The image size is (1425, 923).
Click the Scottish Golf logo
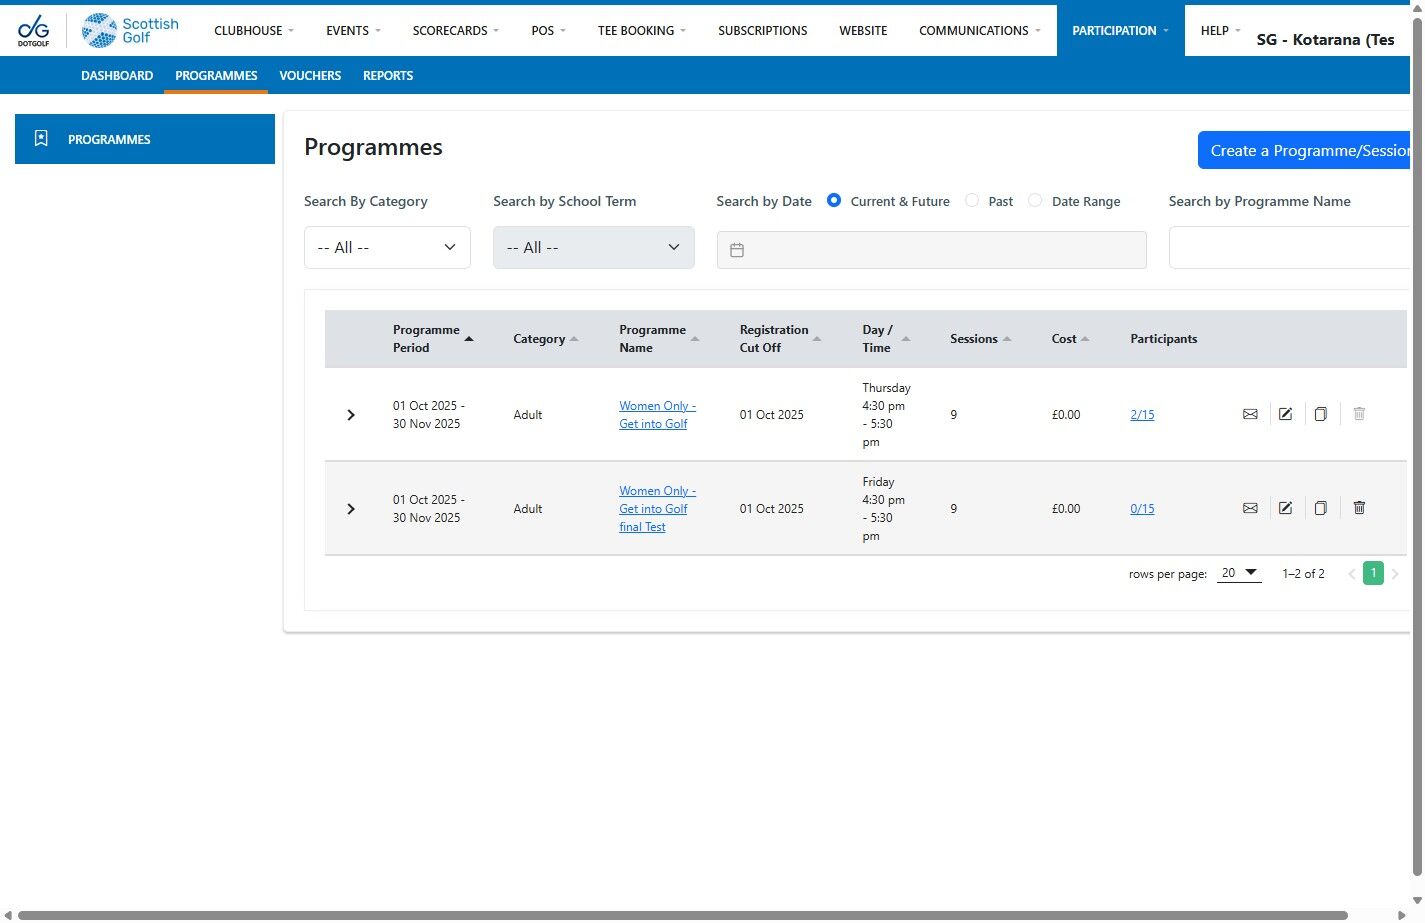point(130,30)
